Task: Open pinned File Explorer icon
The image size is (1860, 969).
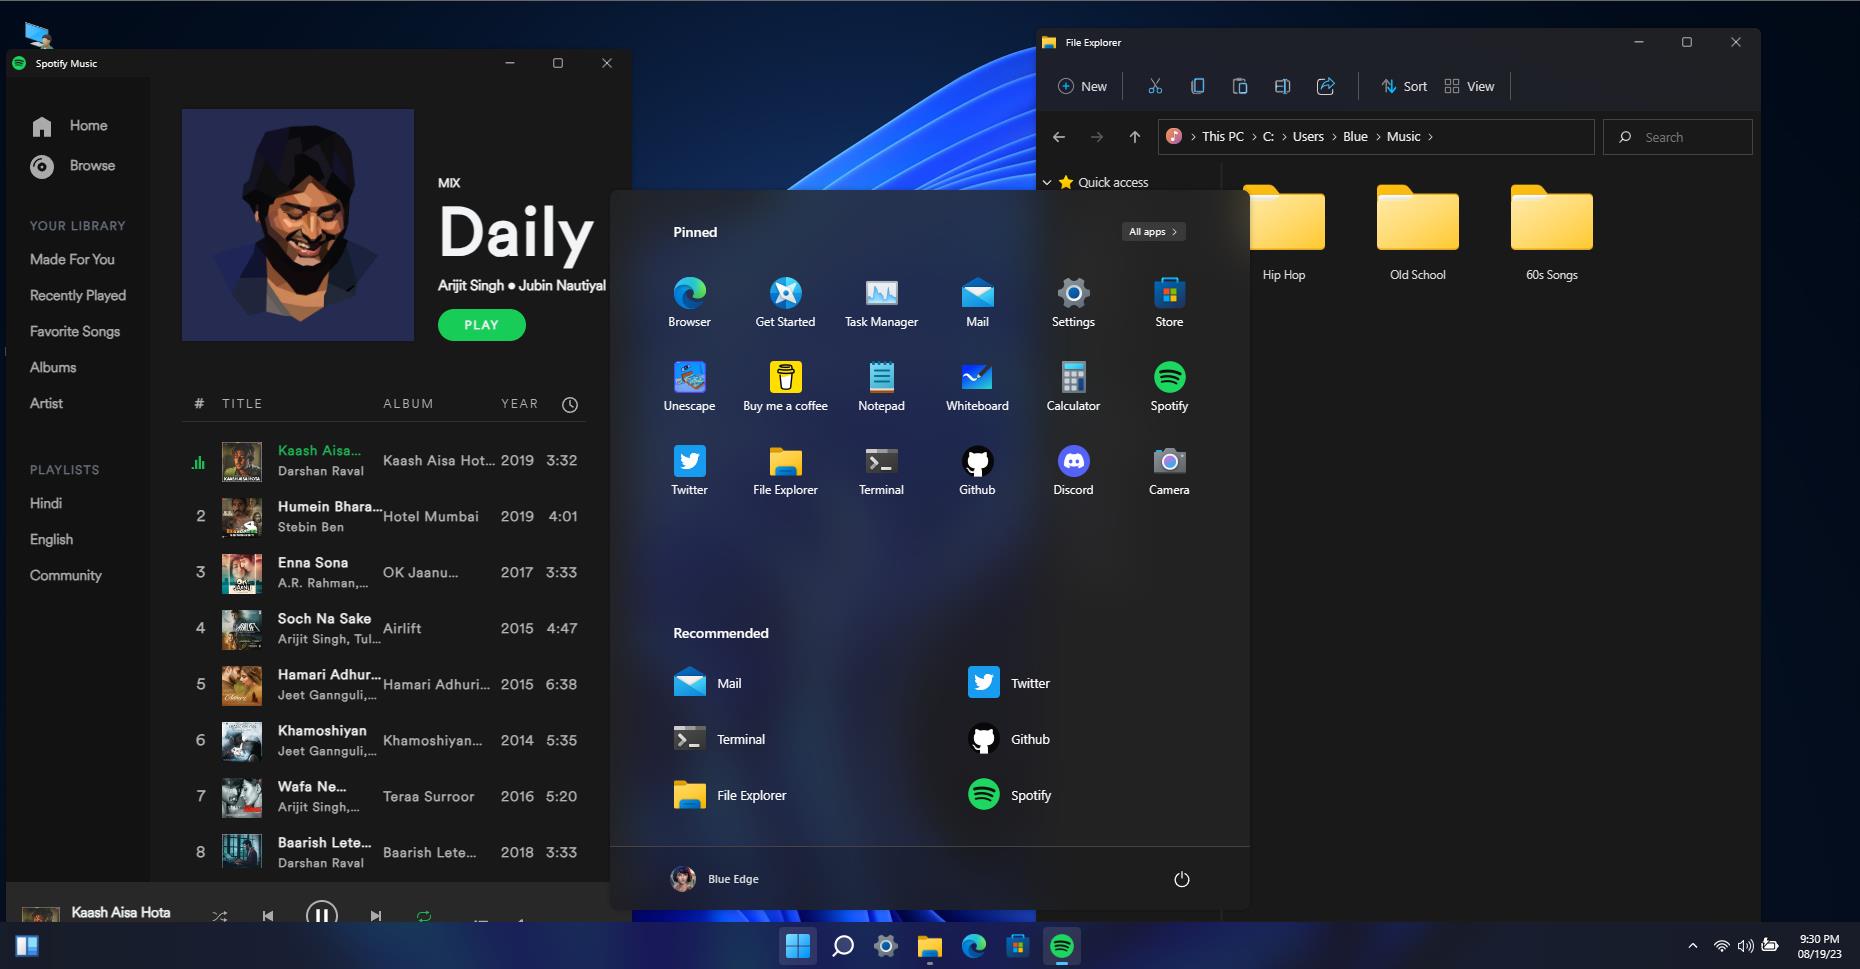Action: tap(785, 470)
